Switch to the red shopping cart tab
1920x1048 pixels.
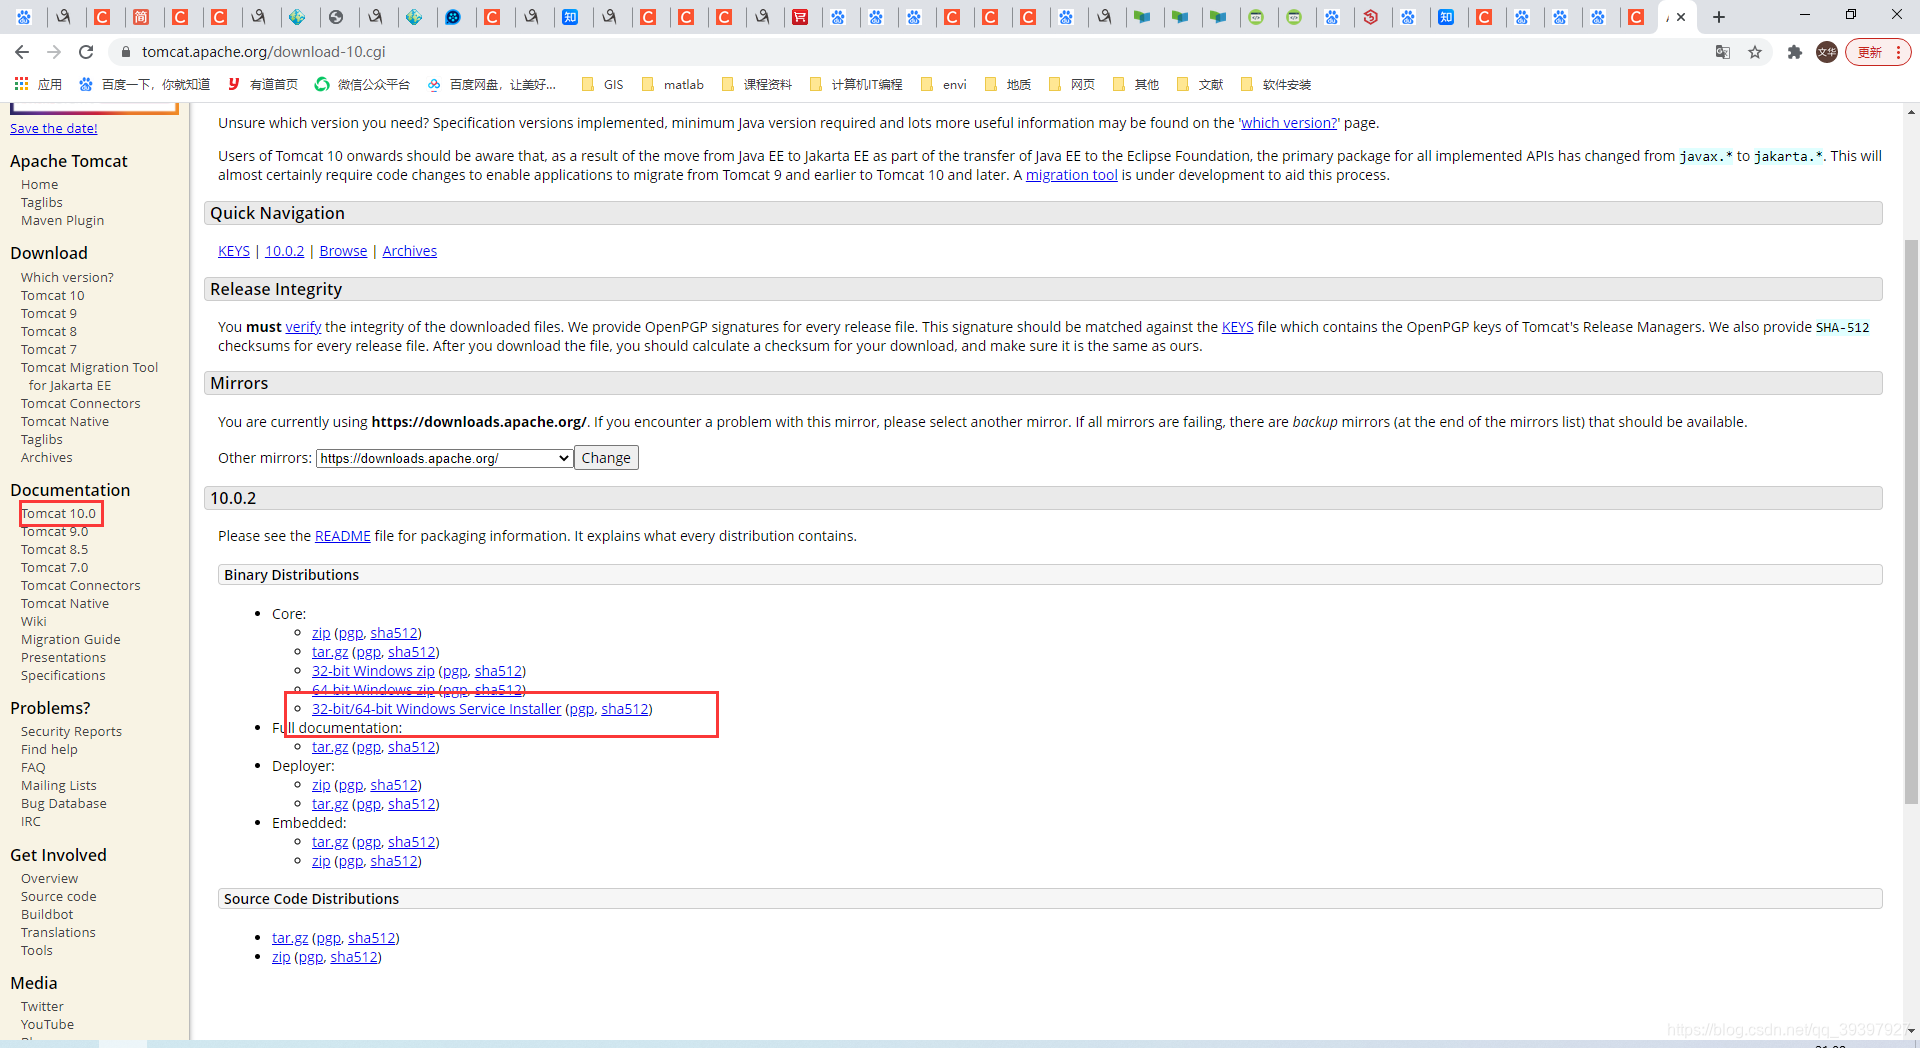point(800,17)
